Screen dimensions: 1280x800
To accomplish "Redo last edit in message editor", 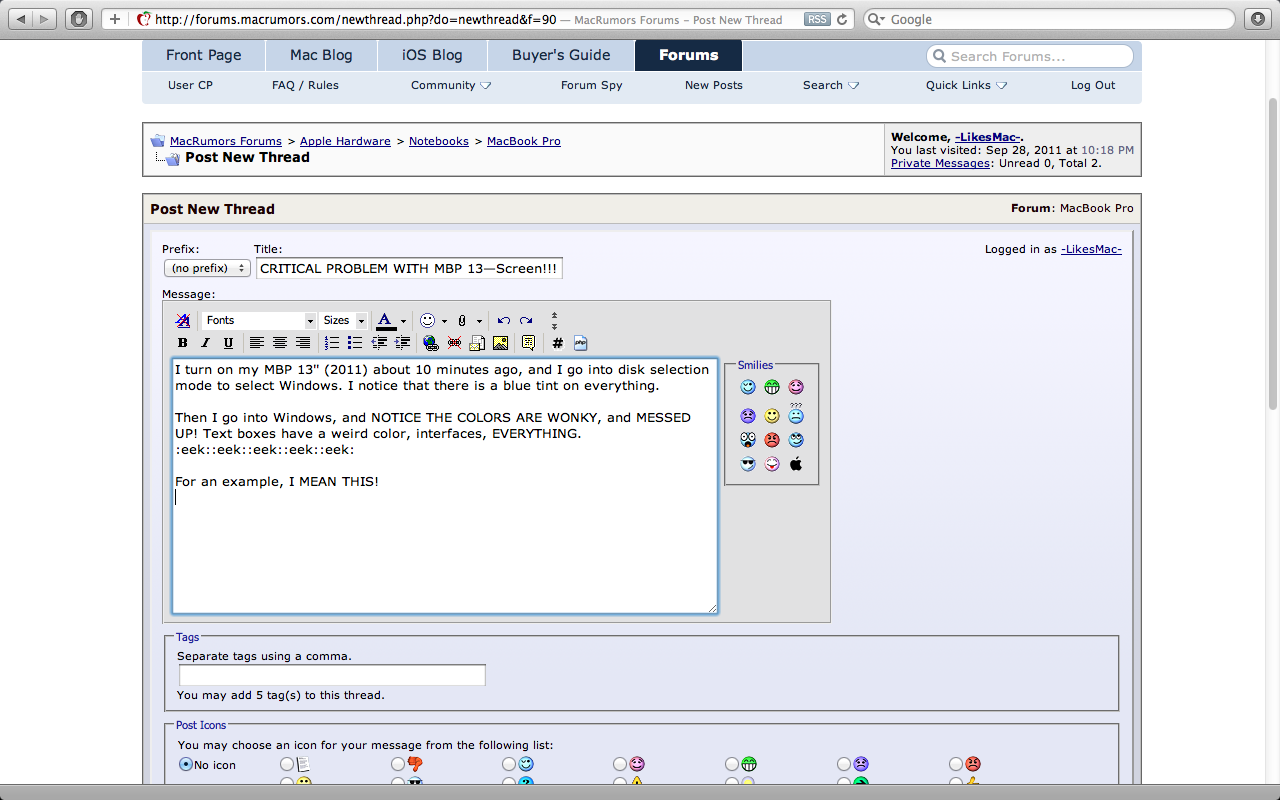I will pyautogui.click(x=526, y=321).
